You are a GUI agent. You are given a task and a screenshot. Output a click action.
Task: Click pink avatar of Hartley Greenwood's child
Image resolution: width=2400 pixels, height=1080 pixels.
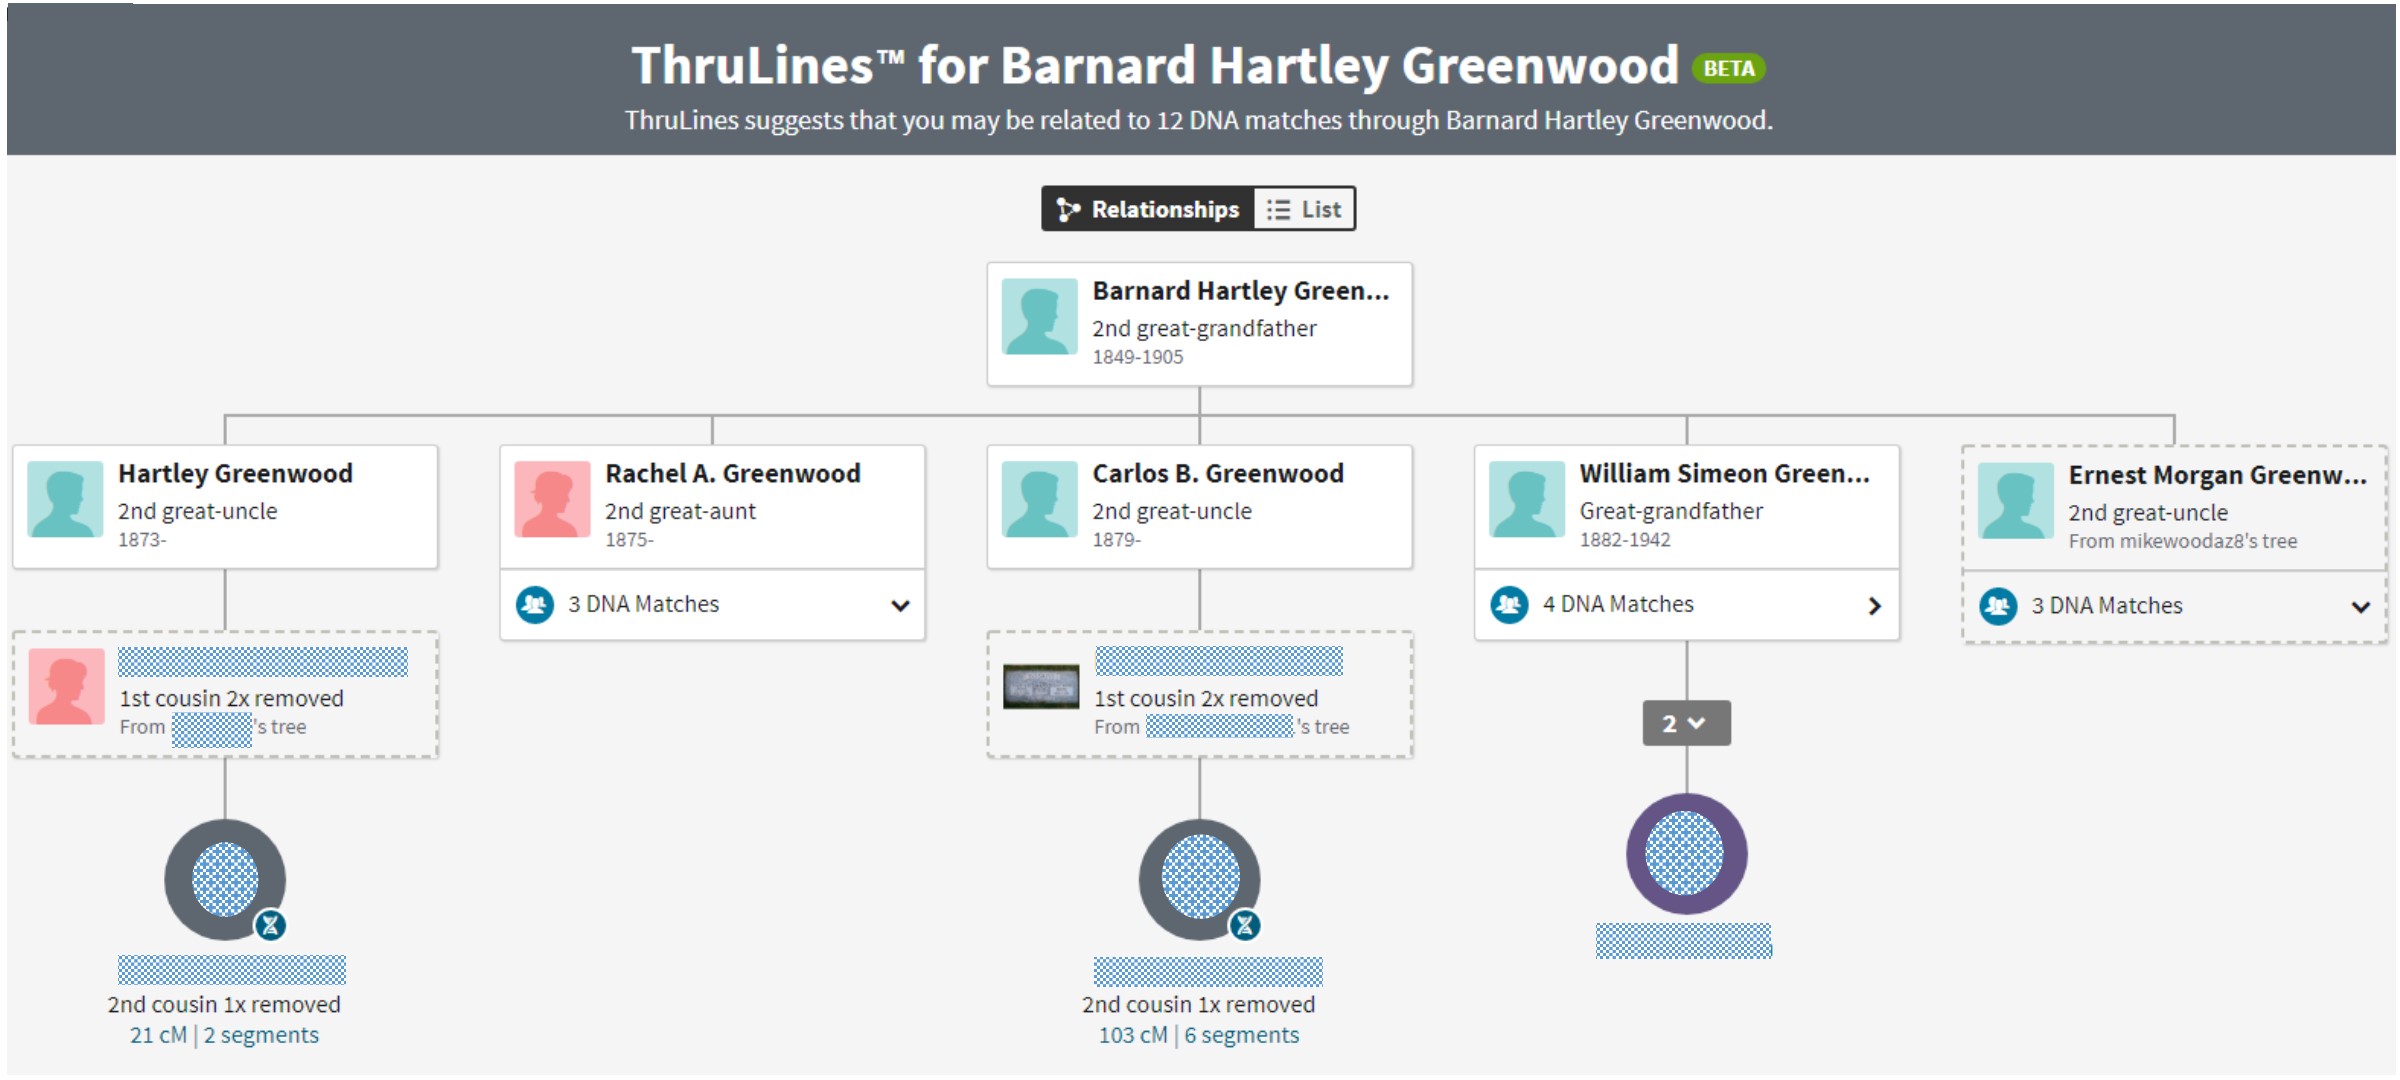click(x=67, y=686)
